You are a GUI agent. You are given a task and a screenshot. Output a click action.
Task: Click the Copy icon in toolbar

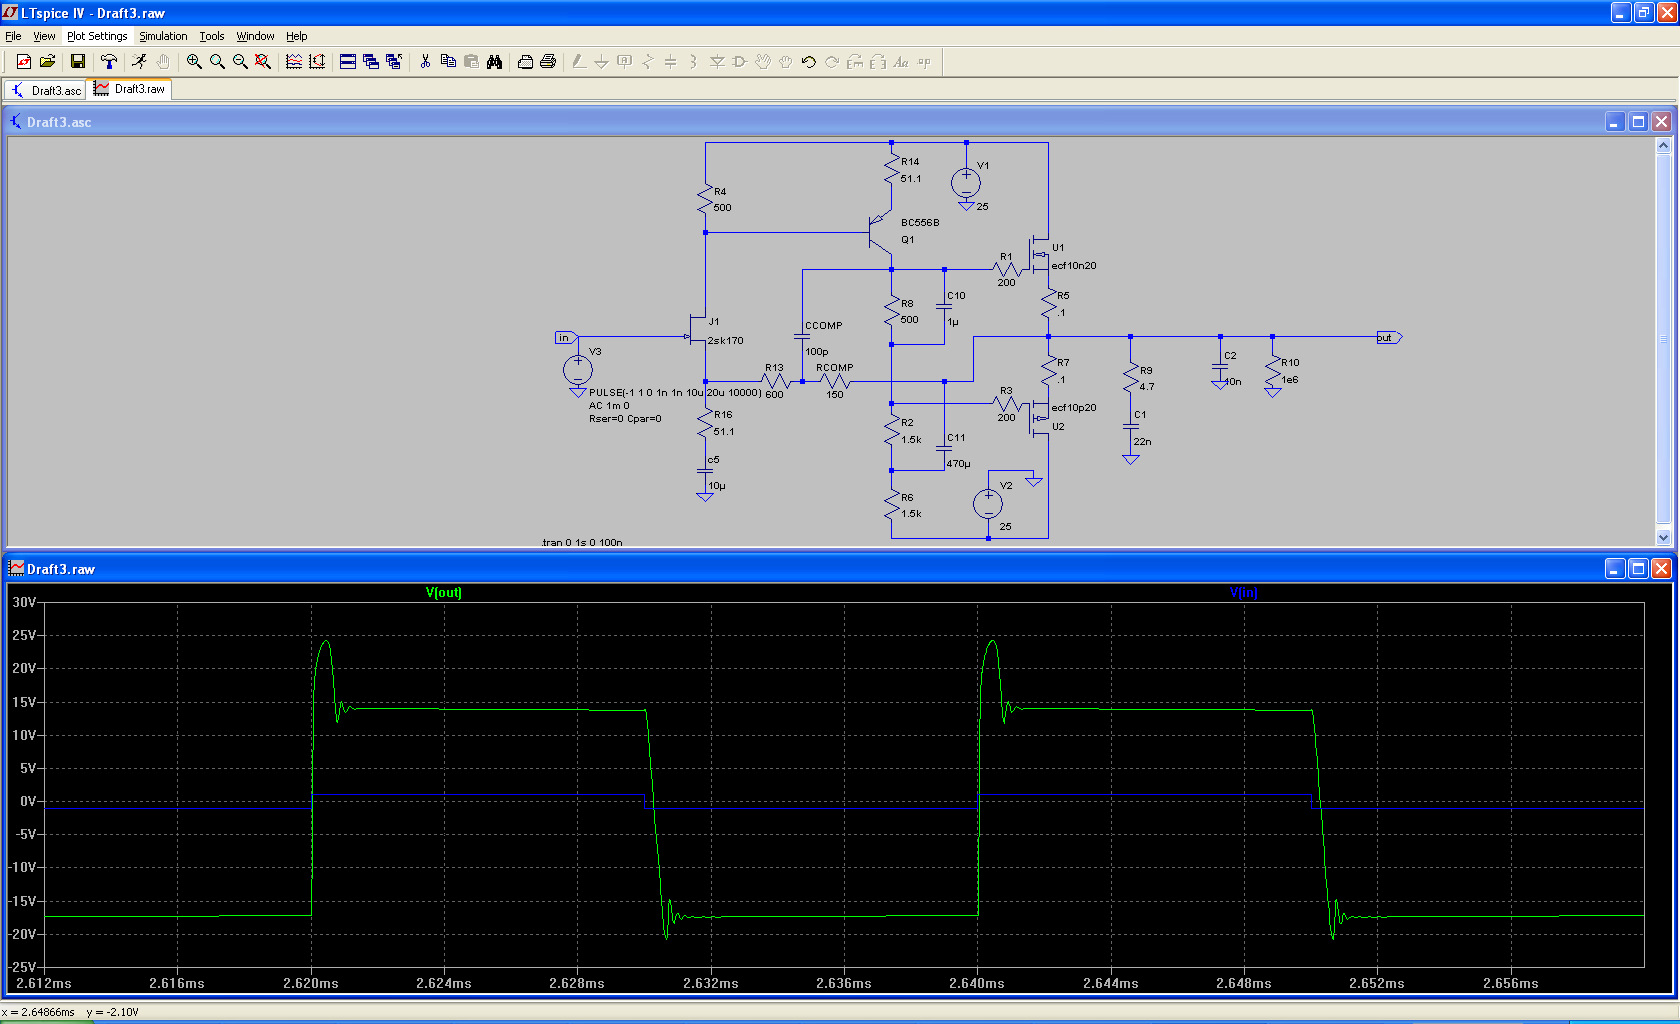tap(448, 62)
